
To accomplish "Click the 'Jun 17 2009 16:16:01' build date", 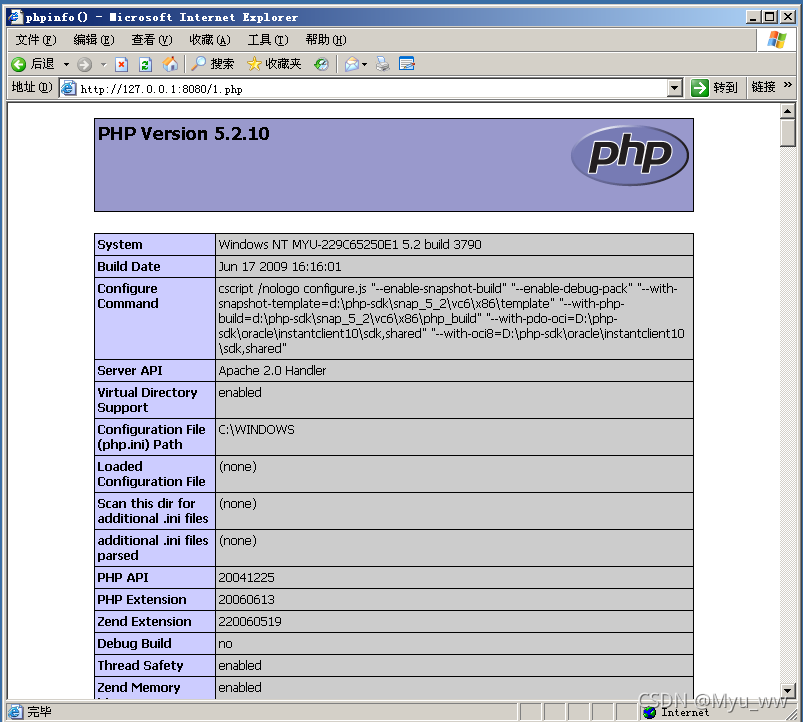I will pyautogui.click(x=280, y=267).
